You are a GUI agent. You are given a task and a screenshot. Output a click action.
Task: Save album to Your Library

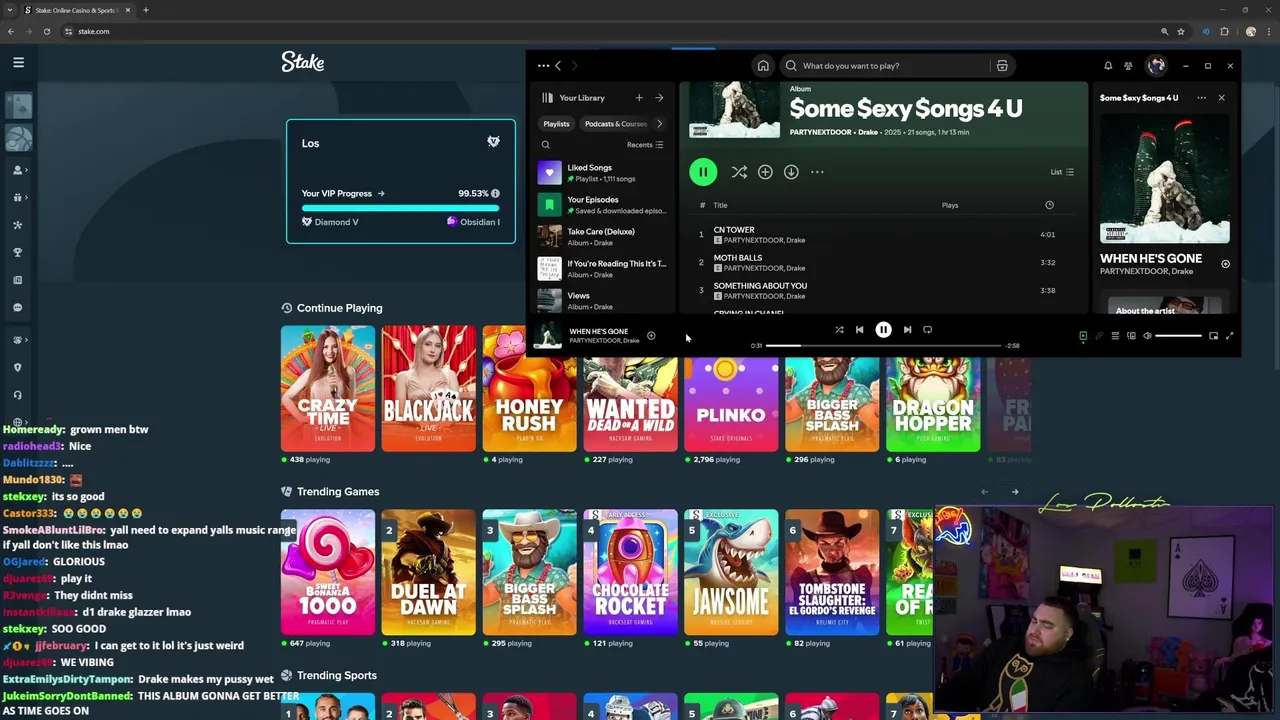(x=765, y=172)
